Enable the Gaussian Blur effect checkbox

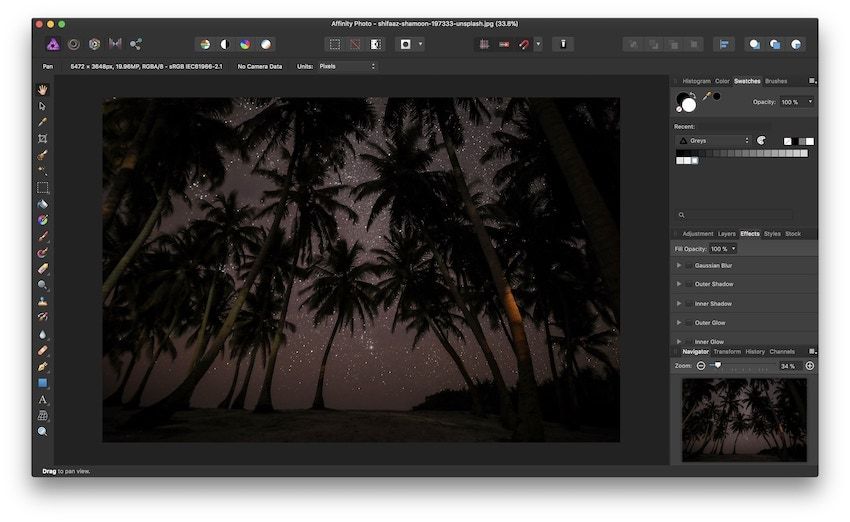coord(688,265)
